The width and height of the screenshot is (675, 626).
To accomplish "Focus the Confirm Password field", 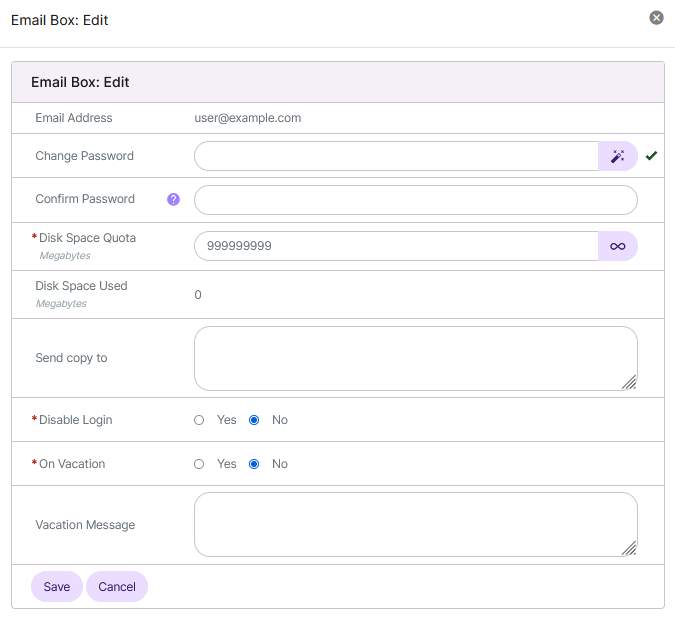I will (x=415, y=200).
